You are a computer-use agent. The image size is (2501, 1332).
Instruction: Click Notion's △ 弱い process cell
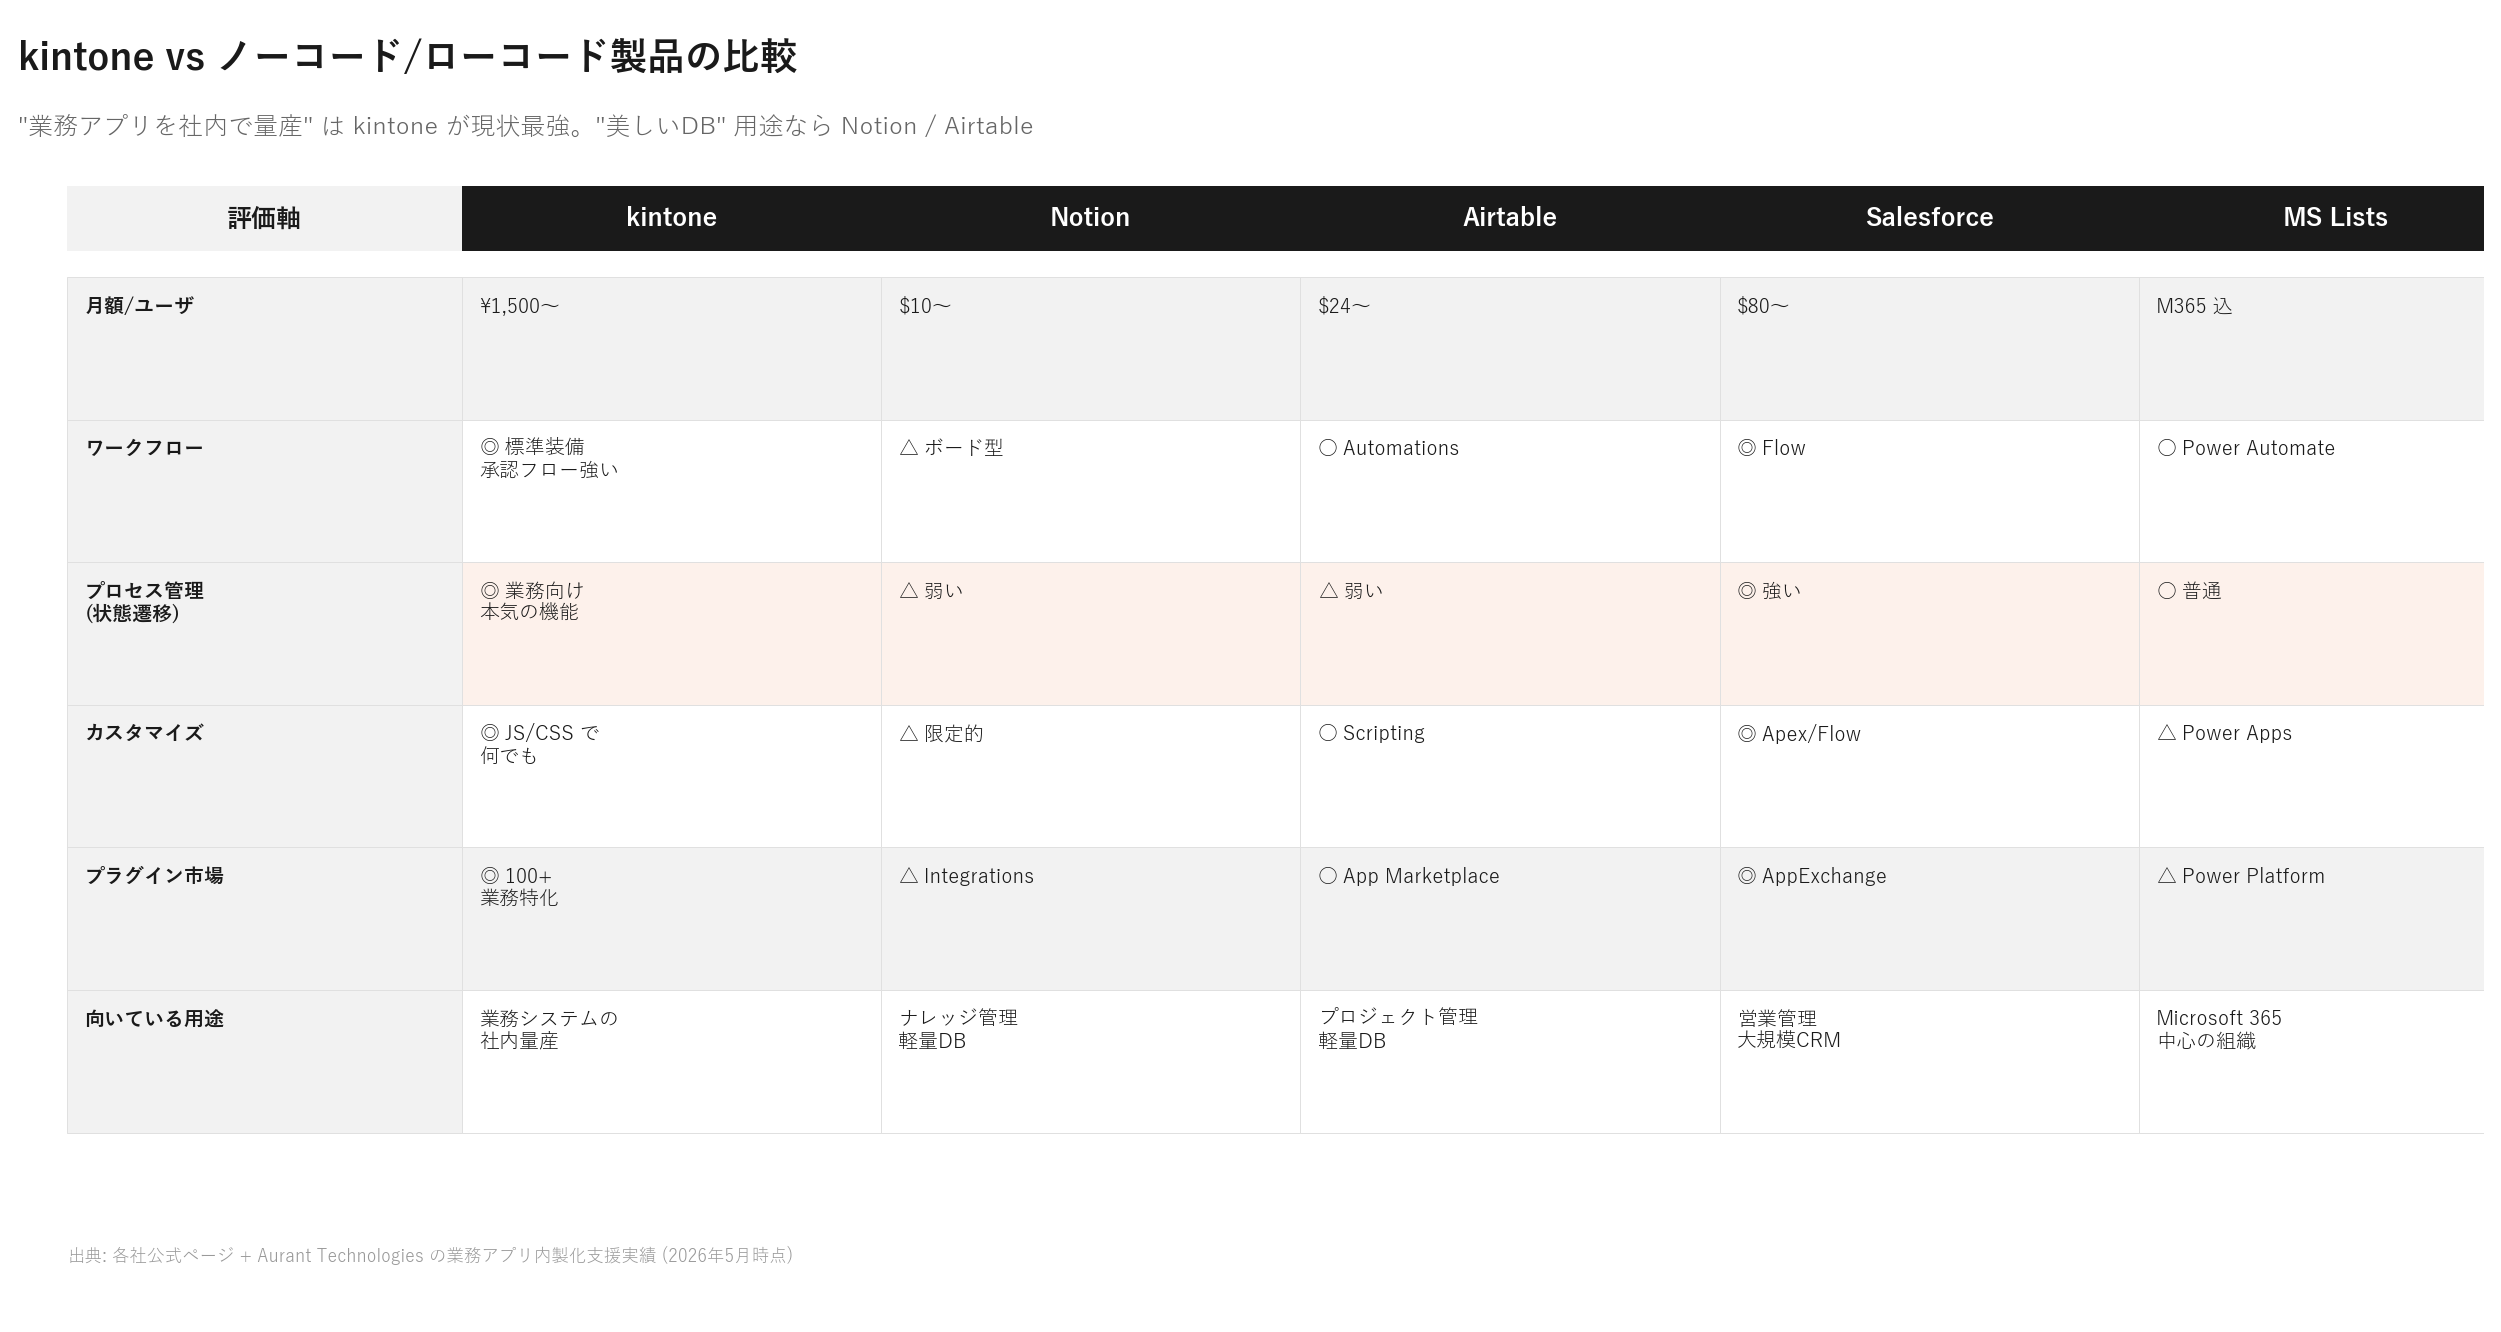click(1090, 634)
